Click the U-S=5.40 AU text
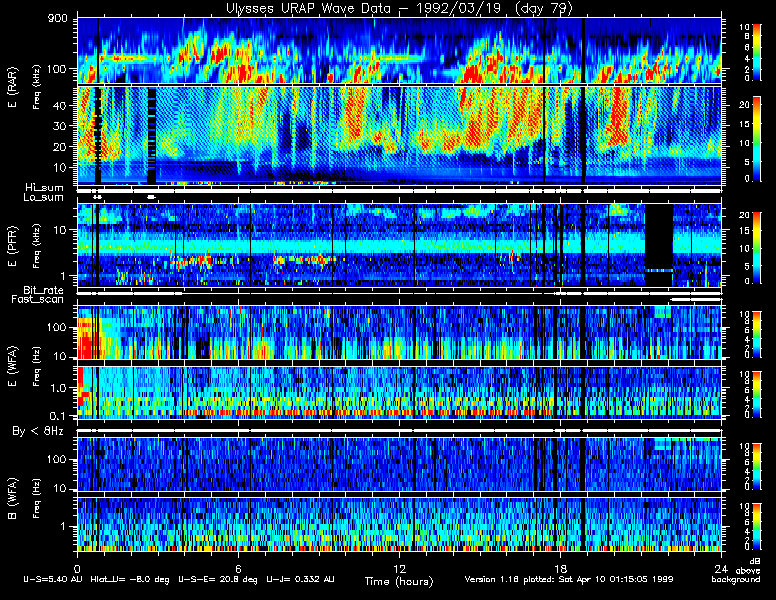This screenshot has width=776, height=600. point(53,579)
